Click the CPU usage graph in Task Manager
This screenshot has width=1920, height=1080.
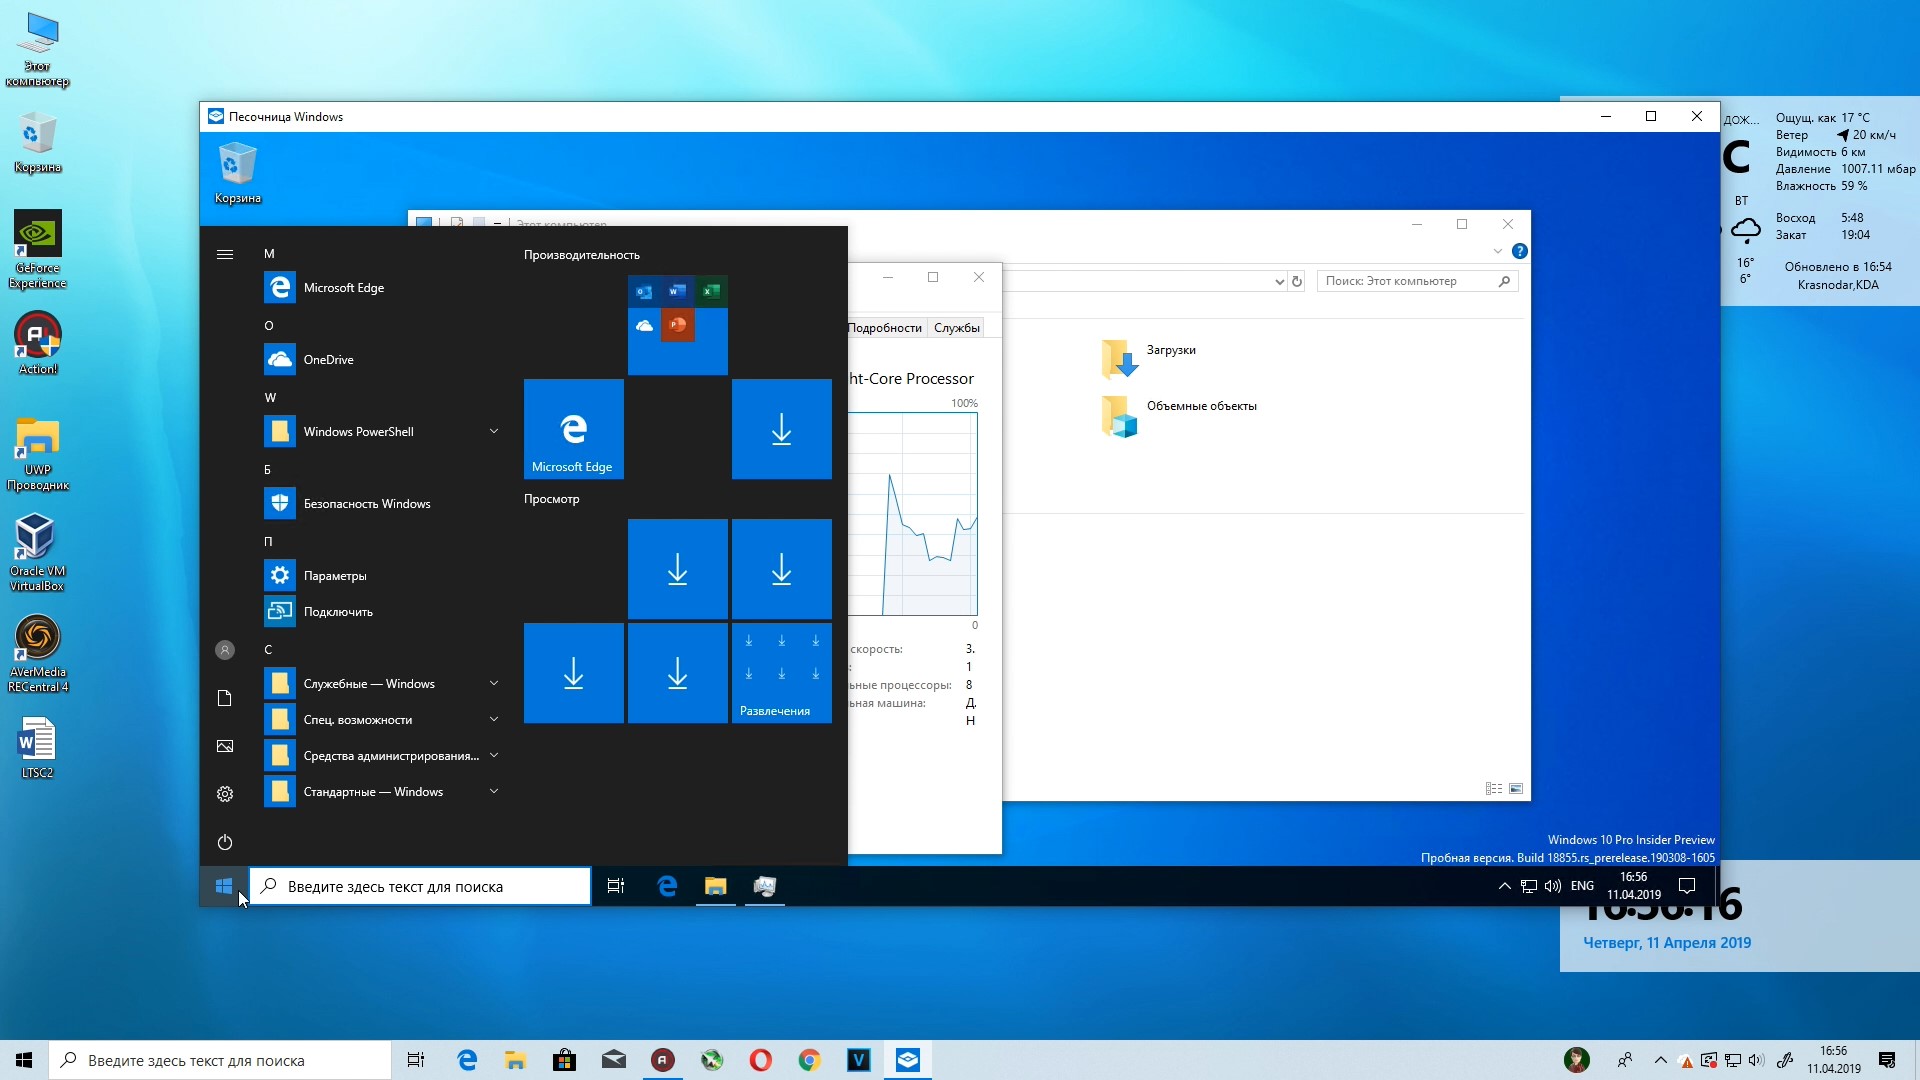pos(913,514)
